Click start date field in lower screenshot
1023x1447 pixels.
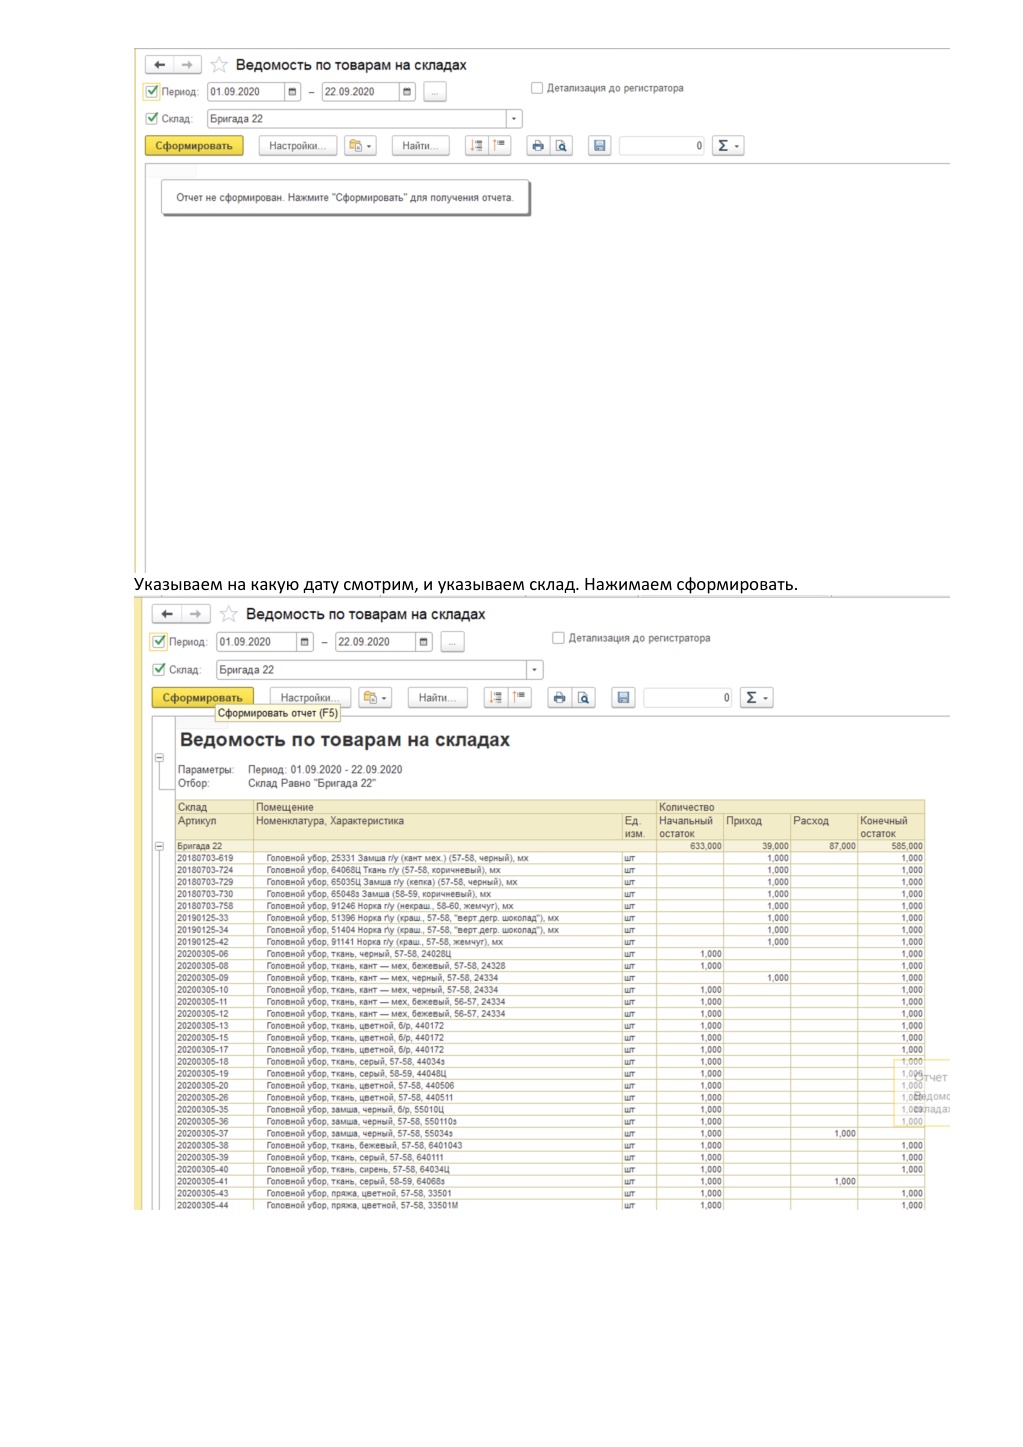[256, 642]
